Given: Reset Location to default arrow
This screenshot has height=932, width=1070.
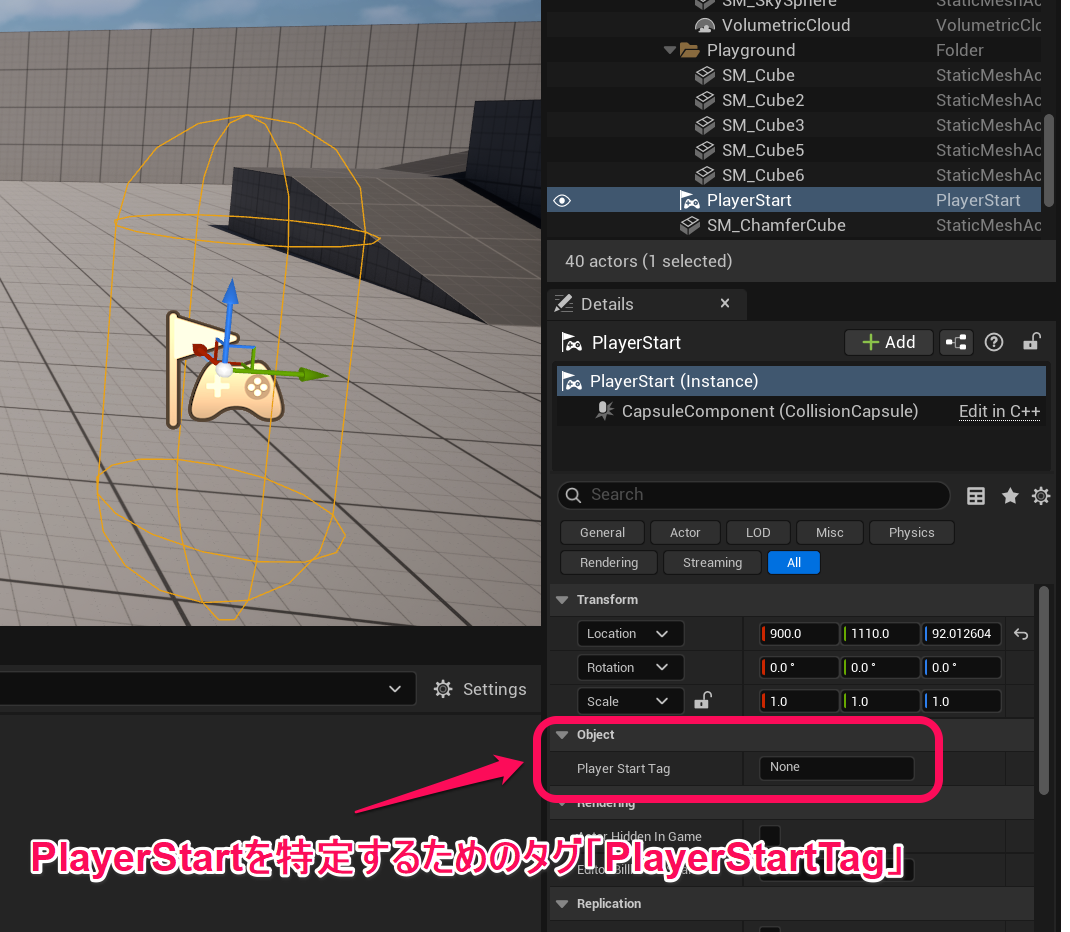Looking at the screenshot, I should tap(1021, 635).
